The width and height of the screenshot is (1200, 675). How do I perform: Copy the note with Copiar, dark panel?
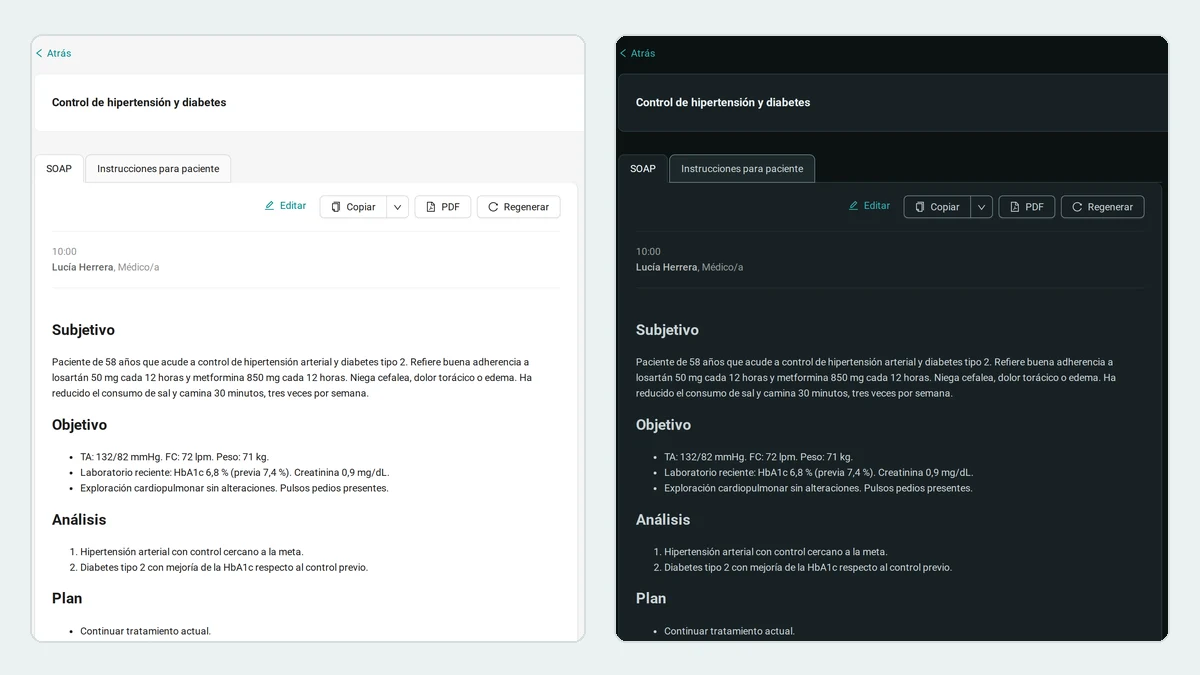pyautogui.click(x=937, y=207)
